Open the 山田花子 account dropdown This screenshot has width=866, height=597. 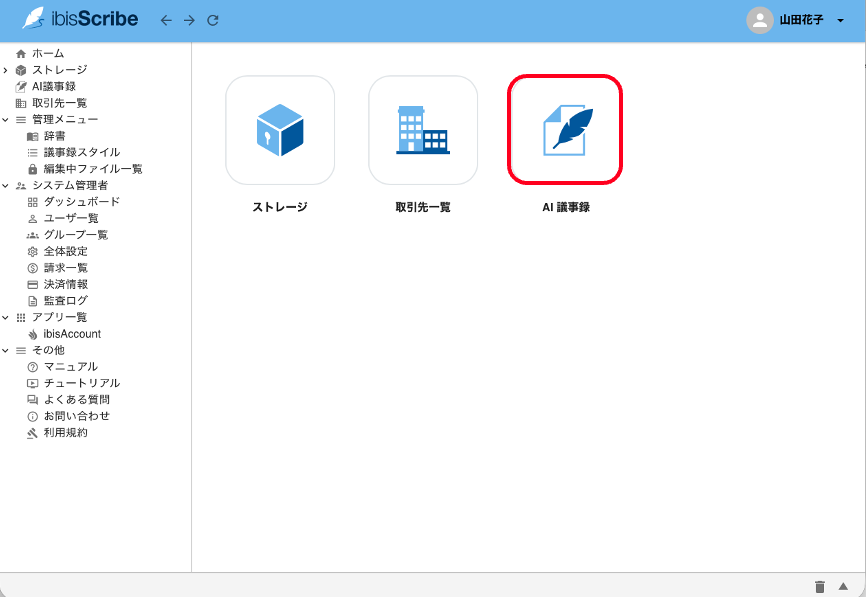[x=840, y=20]
